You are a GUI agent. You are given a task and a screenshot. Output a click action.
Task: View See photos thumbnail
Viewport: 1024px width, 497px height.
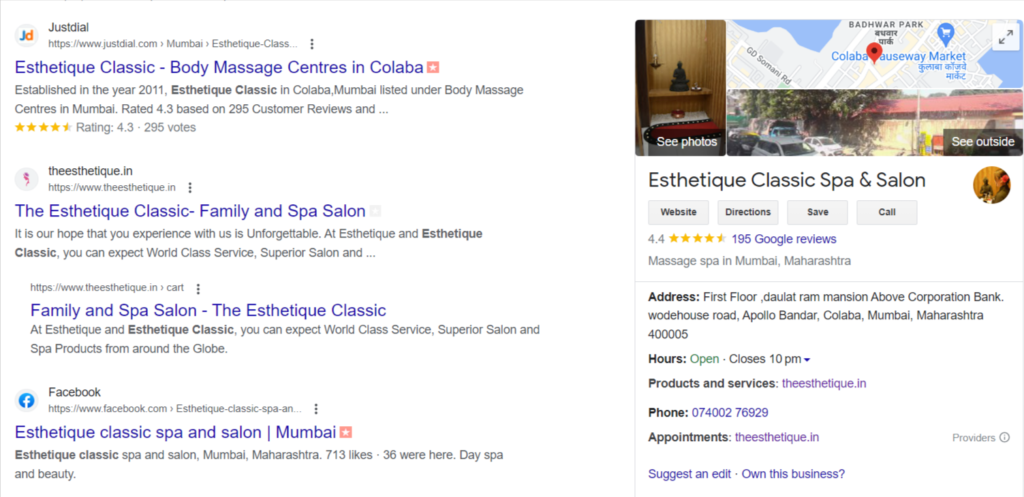[x=680, y=88]
